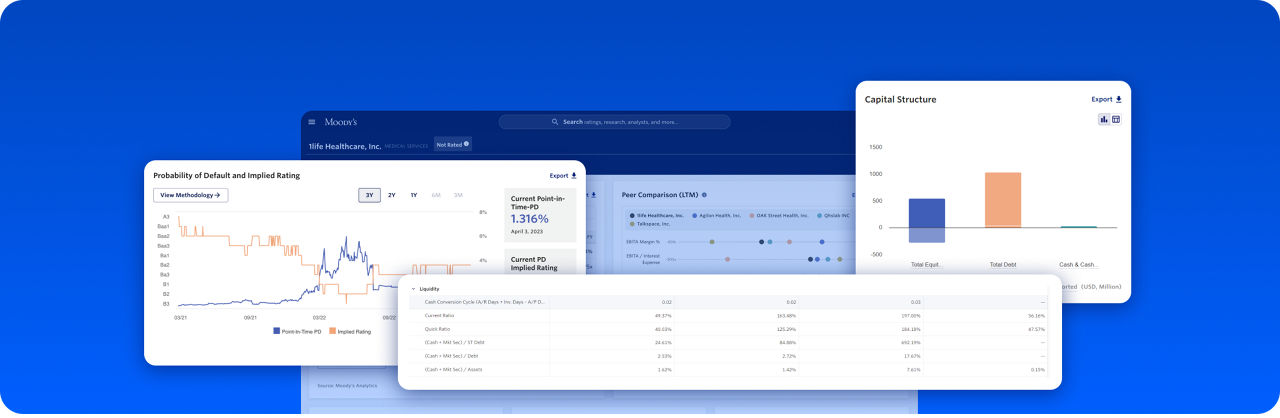Collapse the Liquidity section
Screen dimensions: 1280x418
click(413, 288)
